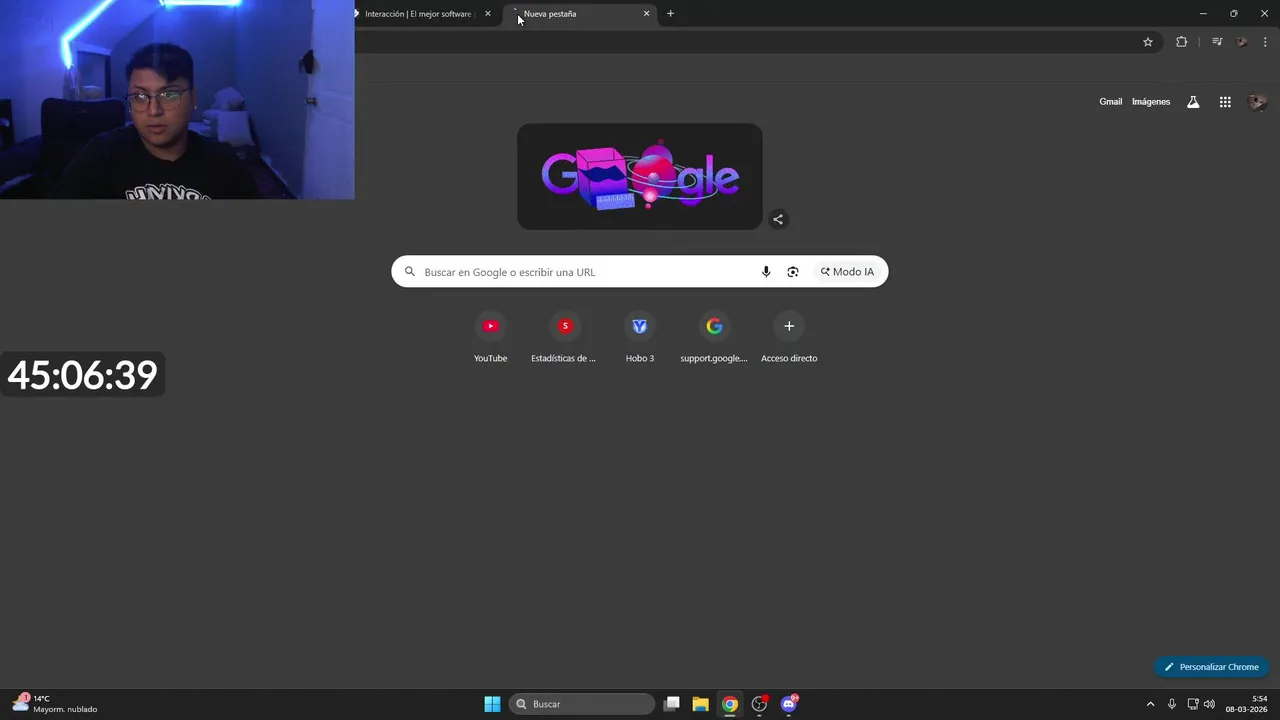Open network settings from system tray

[x=1193, y=704]
